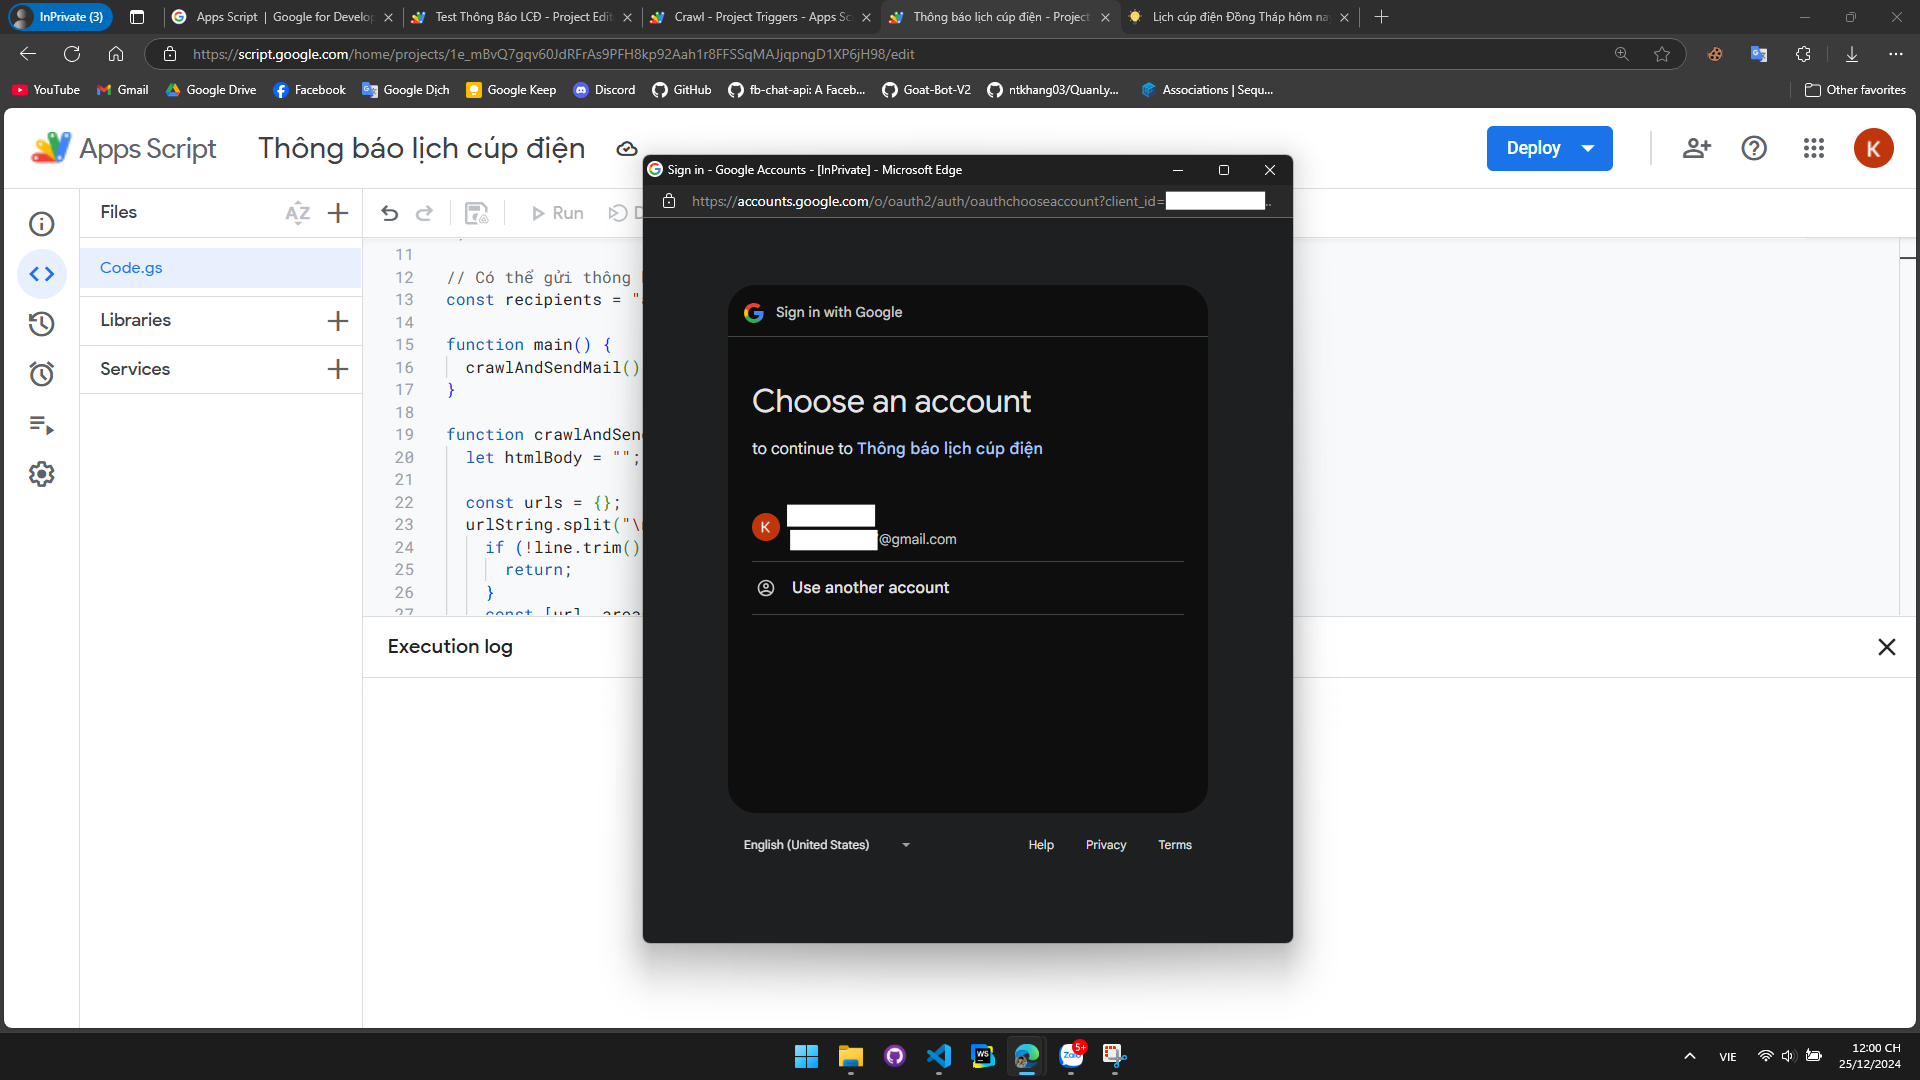Open the Overview info icon in sidebar

coord(41,224)
